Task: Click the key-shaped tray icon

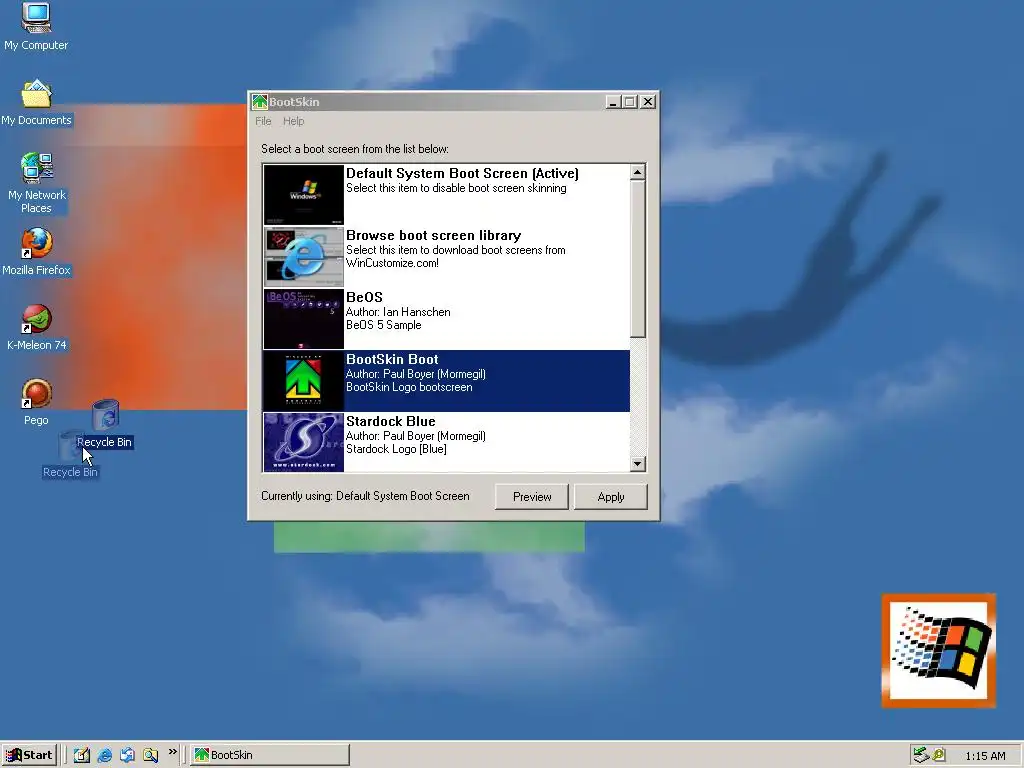Action: point(939,755)
